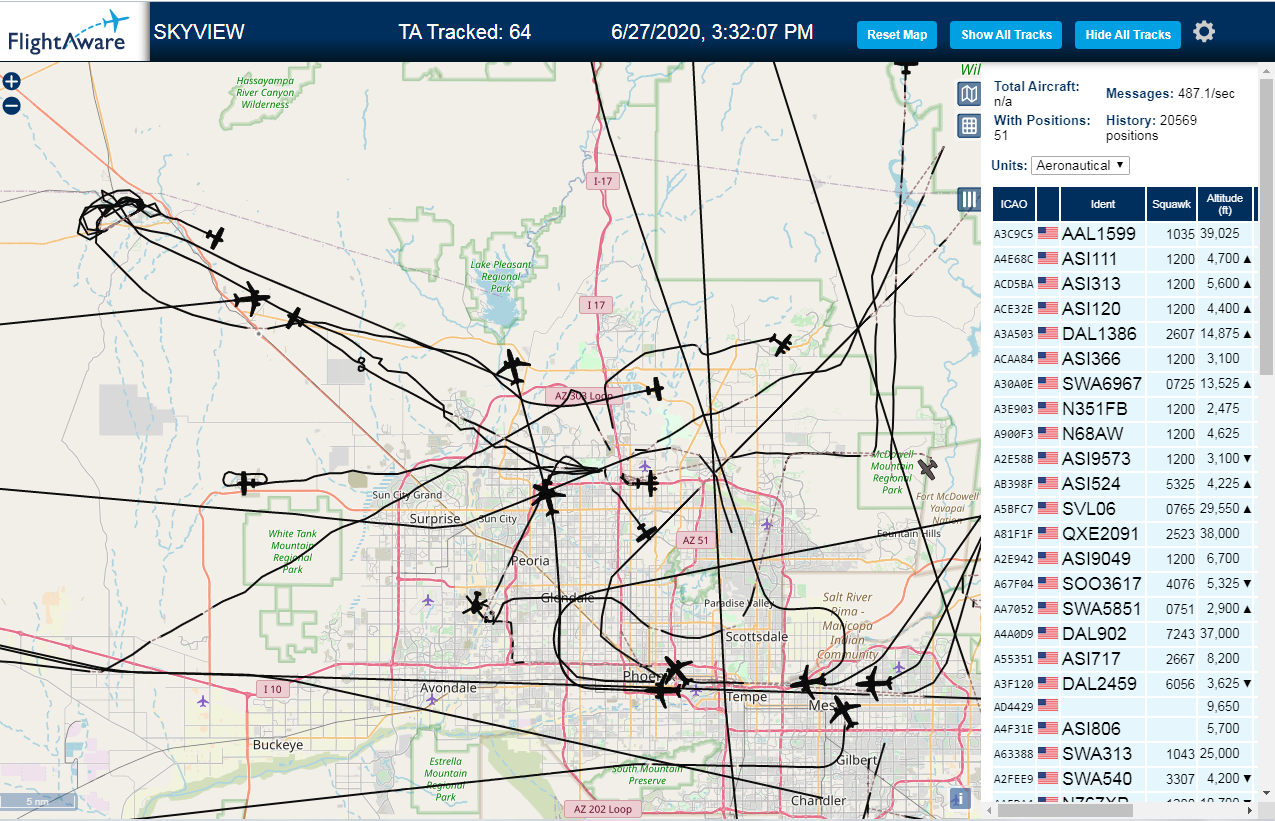Click the US flag in AAL1599 row
1275x821 pixels.
(1048, 233)
